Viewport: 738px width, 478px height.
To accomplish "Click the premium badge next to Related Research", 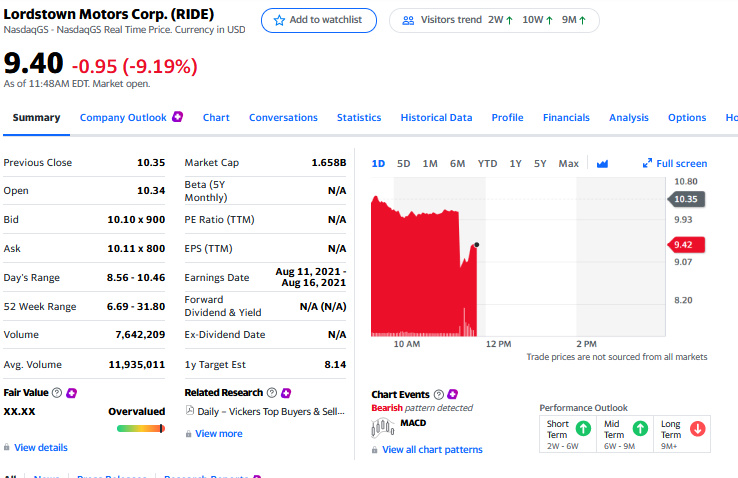I will [x=286, y=392].
